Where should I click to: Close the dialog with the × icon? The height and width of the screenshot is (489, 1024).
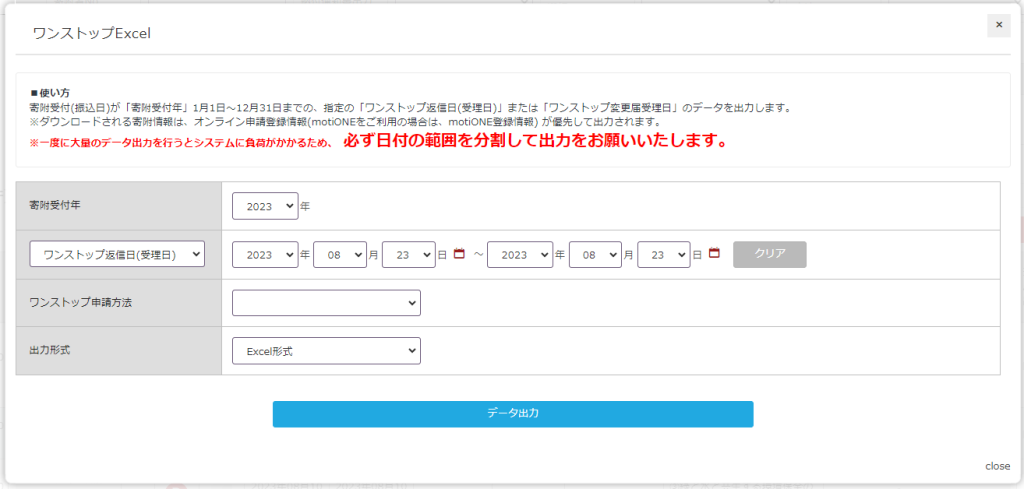pos(998,25)
